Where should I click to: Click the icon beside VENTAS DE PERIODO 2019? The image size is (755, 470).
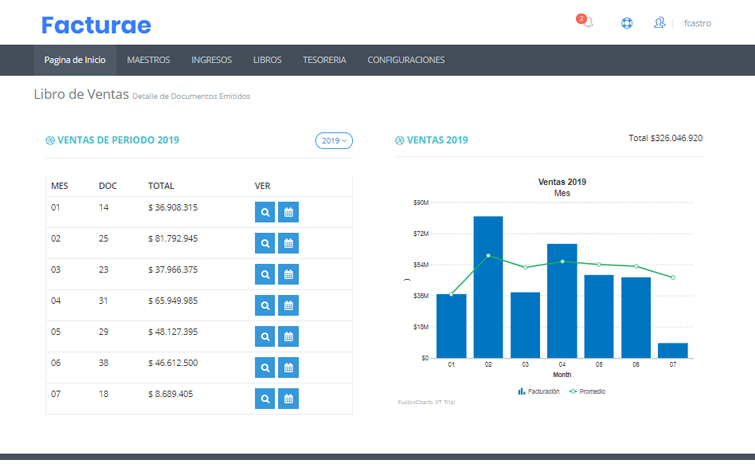(x=50, y=140)
